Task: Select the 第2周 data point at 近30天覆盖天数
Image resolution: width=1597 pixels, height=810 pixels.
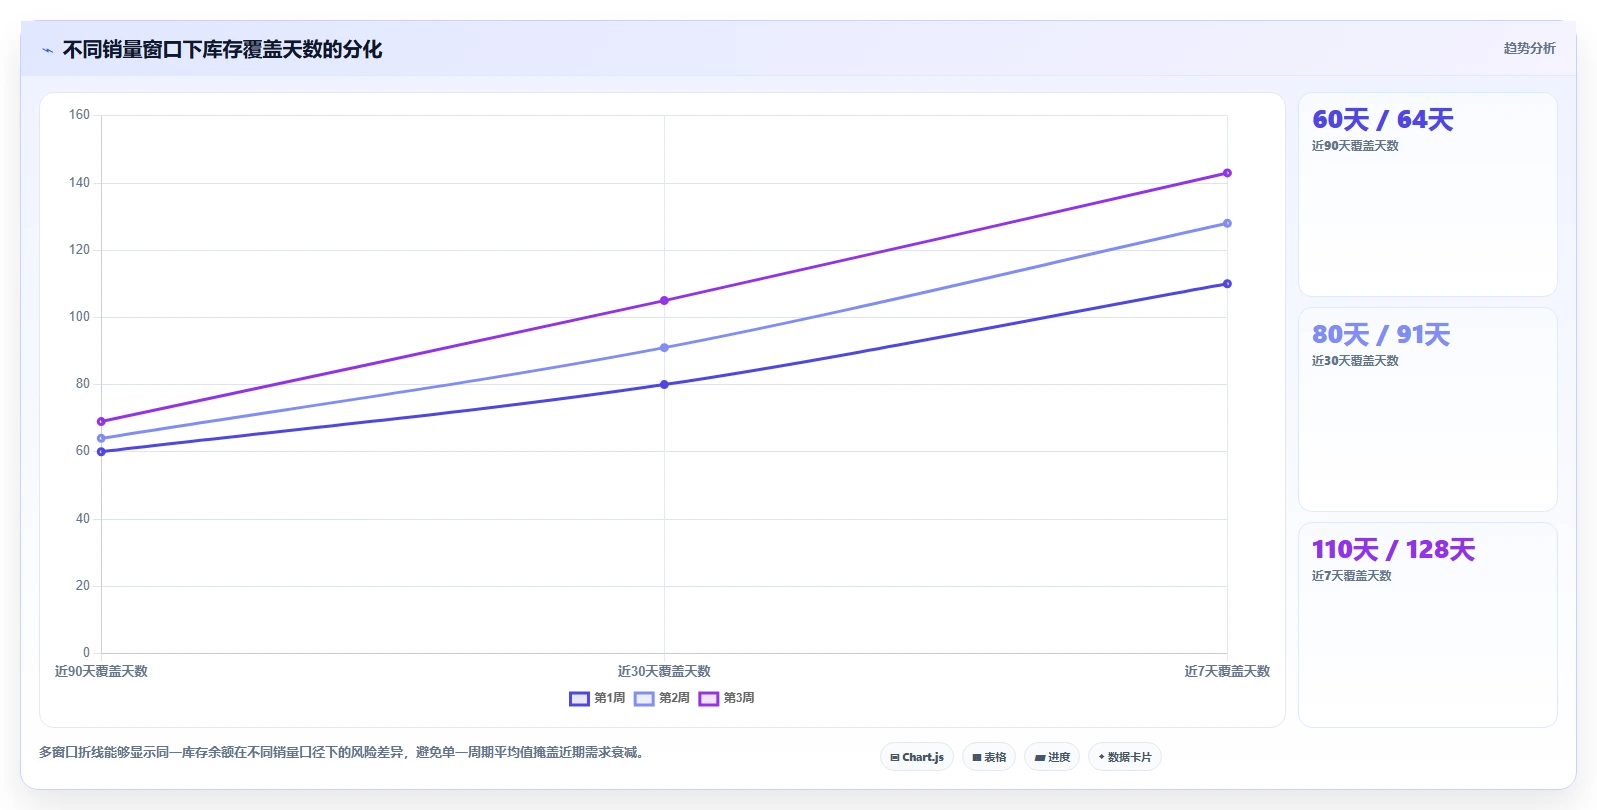Action: [x=664, y=348]
